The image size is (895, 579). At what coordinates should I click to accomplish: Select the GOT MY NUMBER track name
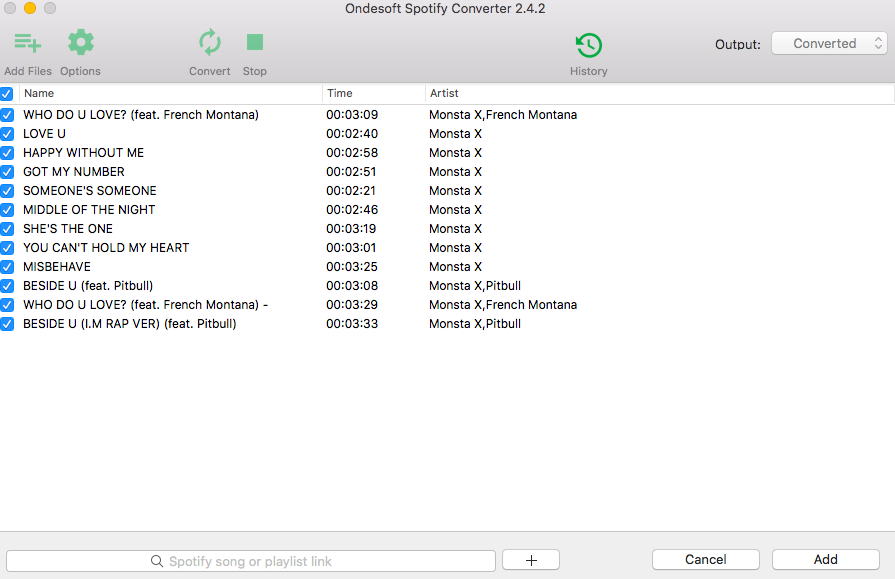tap(74, 172)
